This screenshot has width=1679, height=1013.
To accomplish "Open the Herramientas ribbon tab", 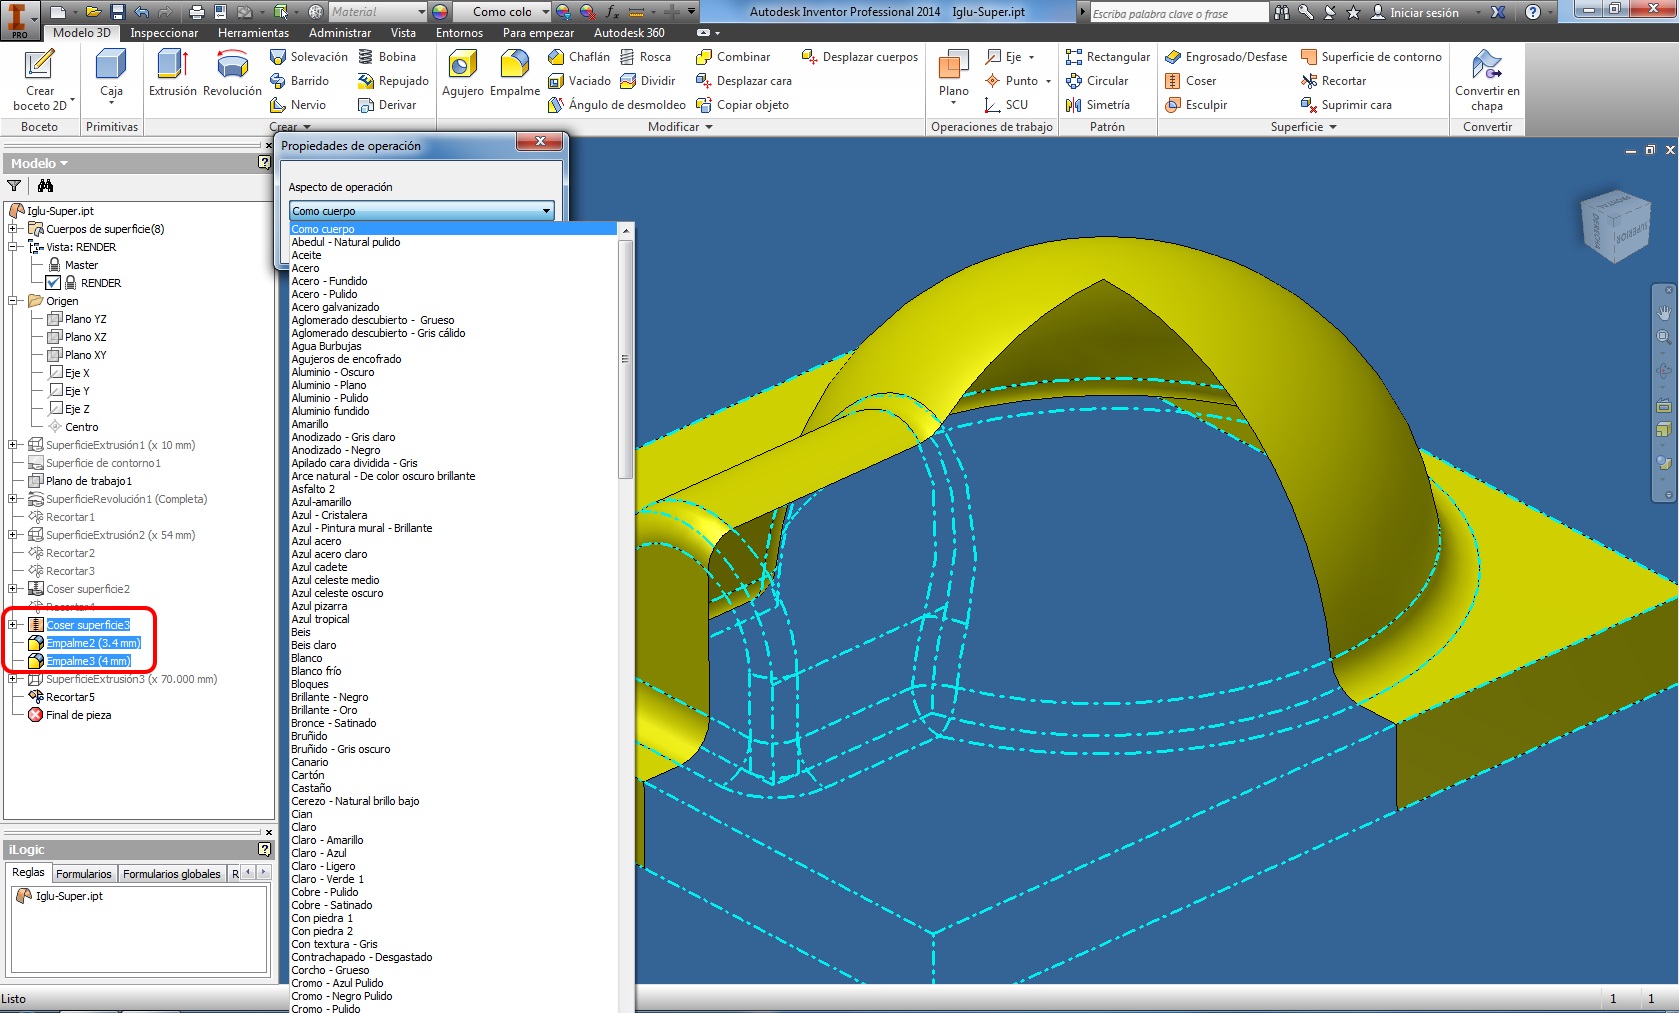I will pos(253,33).
